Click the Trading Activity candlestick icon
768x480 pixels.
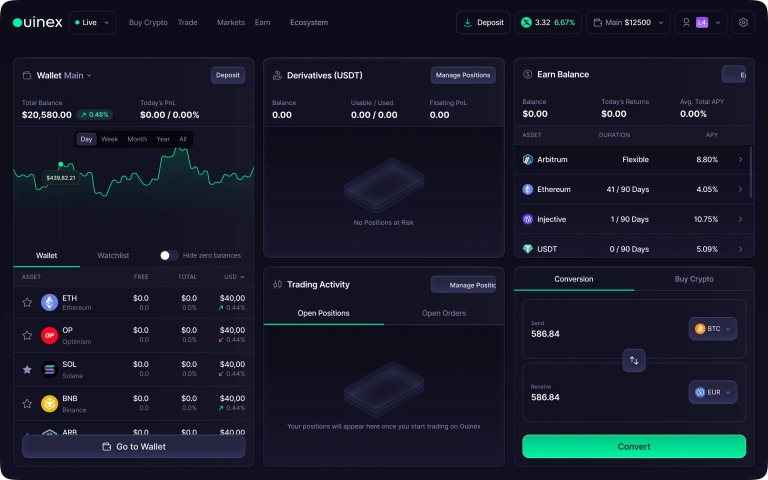[277, 285]
